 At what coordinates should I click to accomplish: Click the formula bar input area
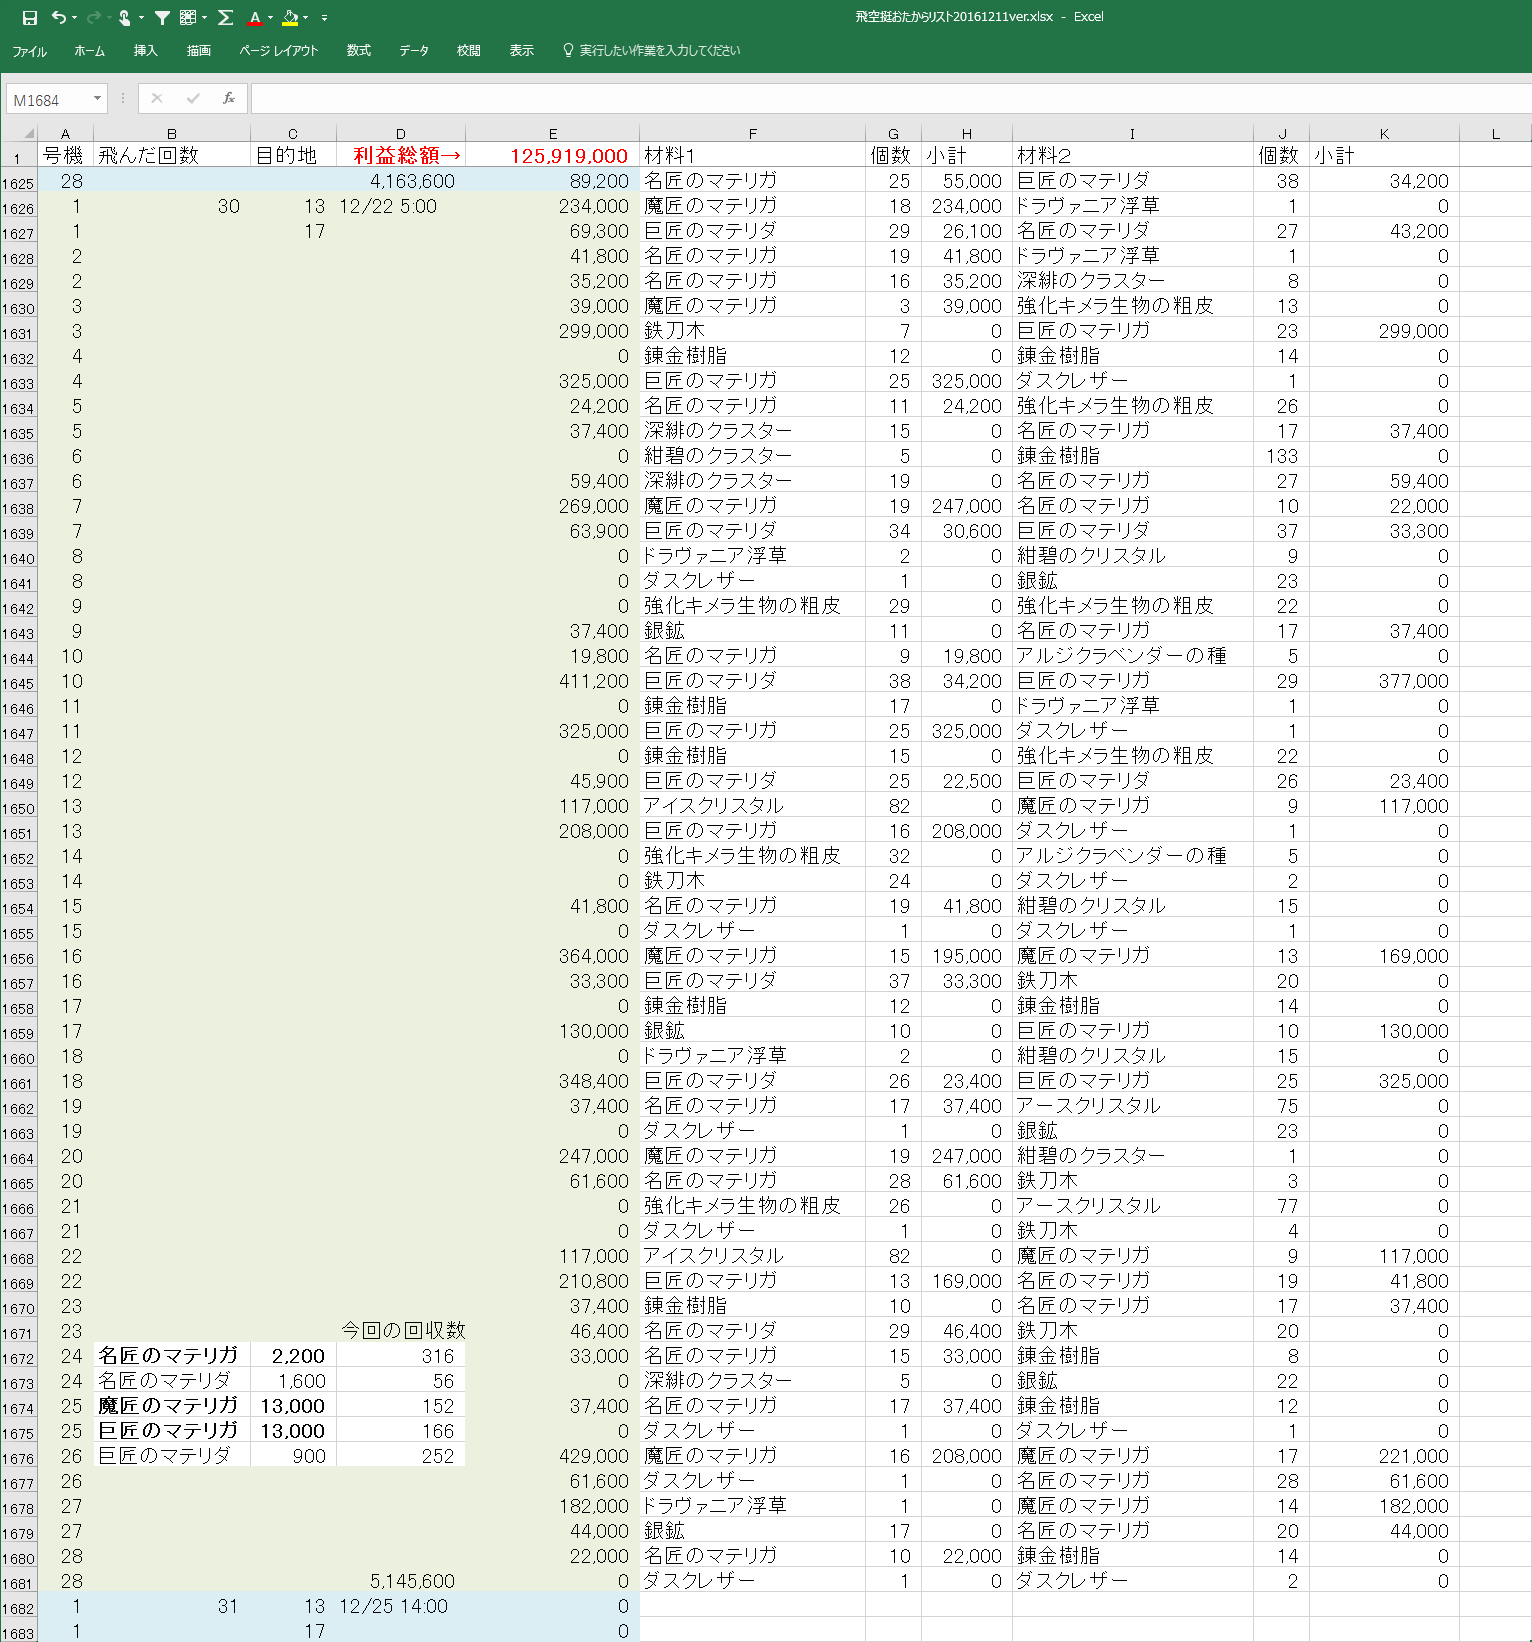point(880,98)
